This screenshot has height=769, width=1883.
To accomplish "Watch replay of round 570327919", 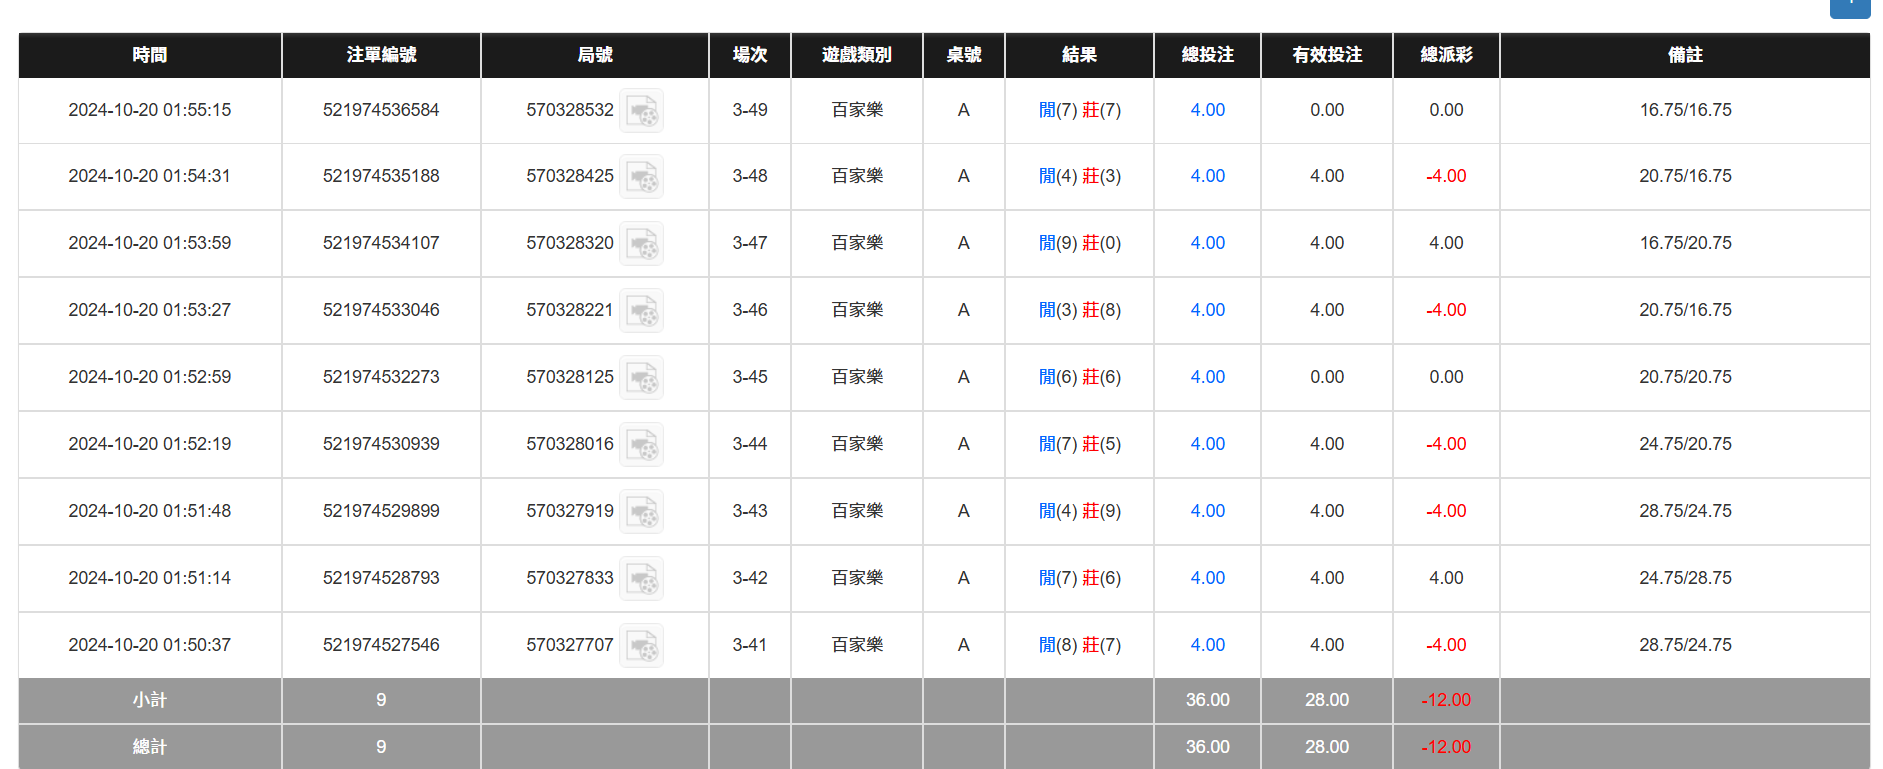I will click(x=641, y=512).
